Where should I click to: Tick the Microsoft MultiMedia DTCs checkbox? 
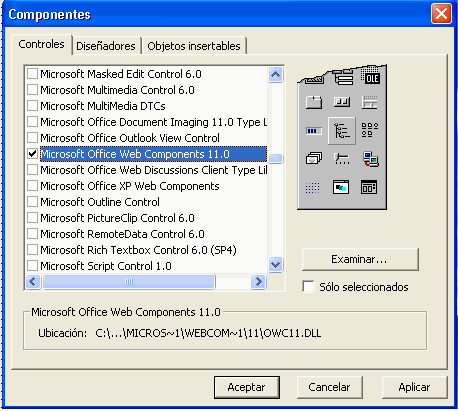tap(32, 106)
